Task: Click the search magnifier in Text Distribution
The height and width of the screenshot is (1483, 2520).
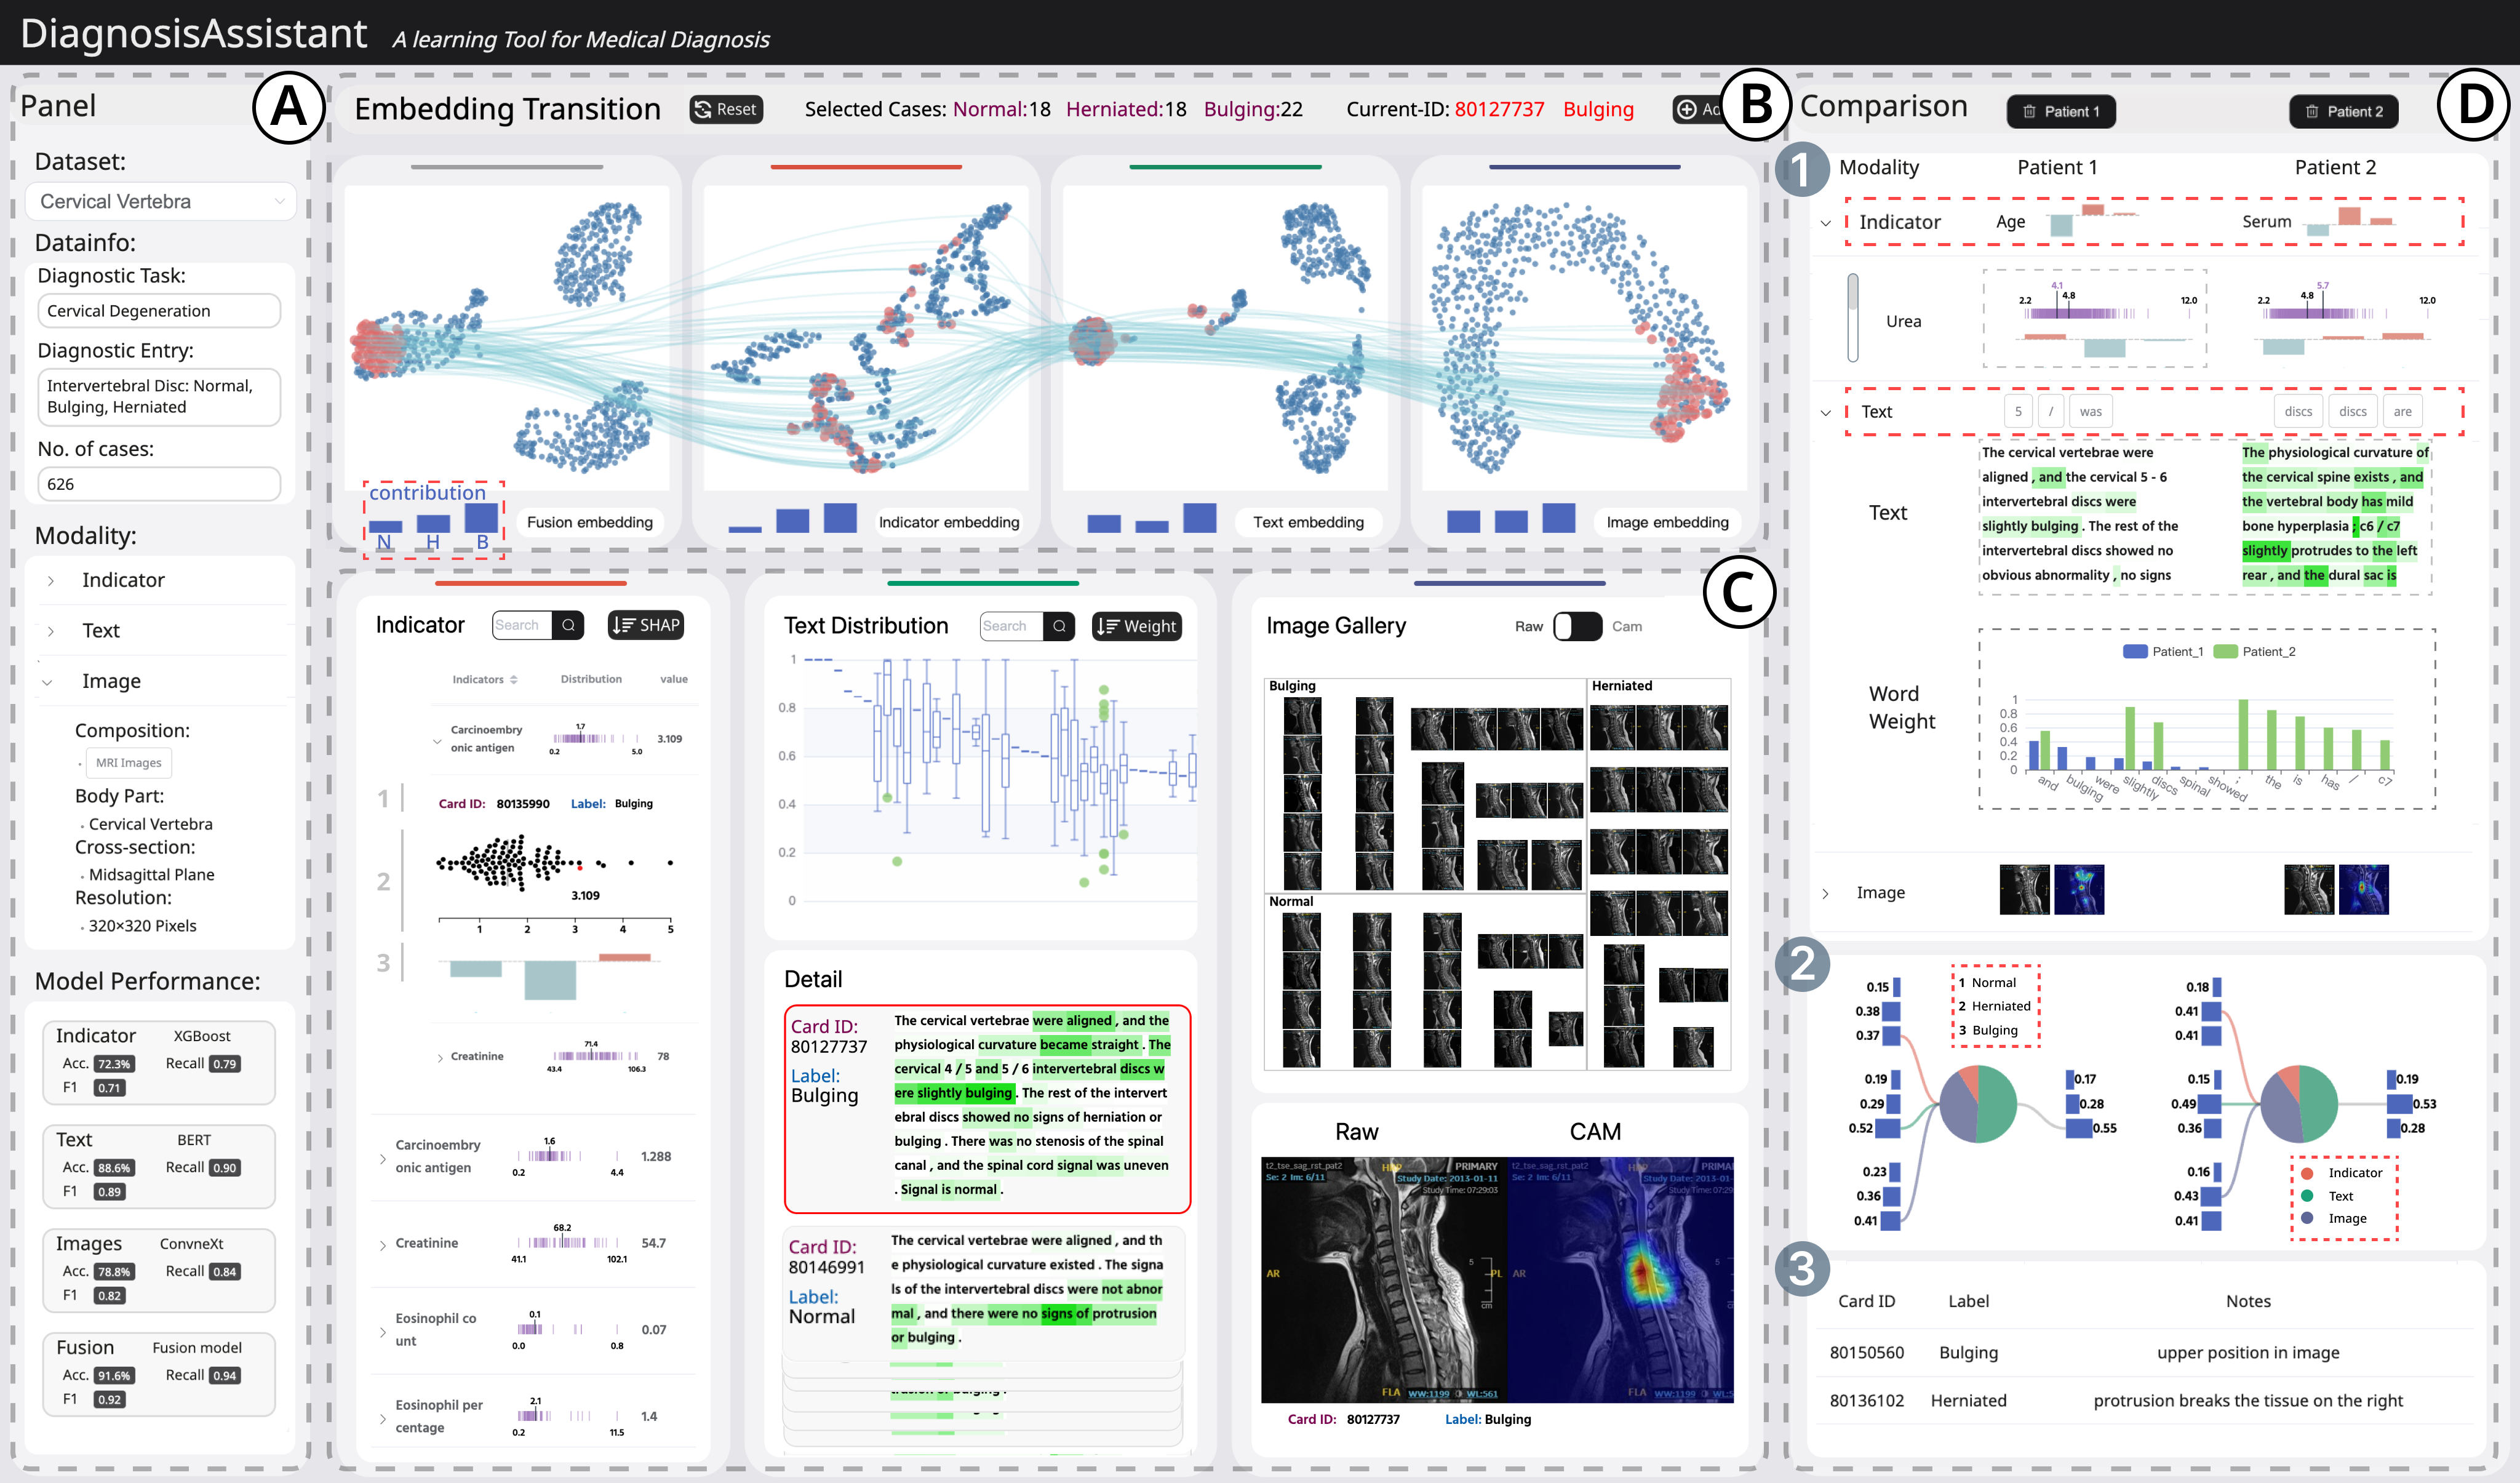Action: click(x=1060, y=627)
